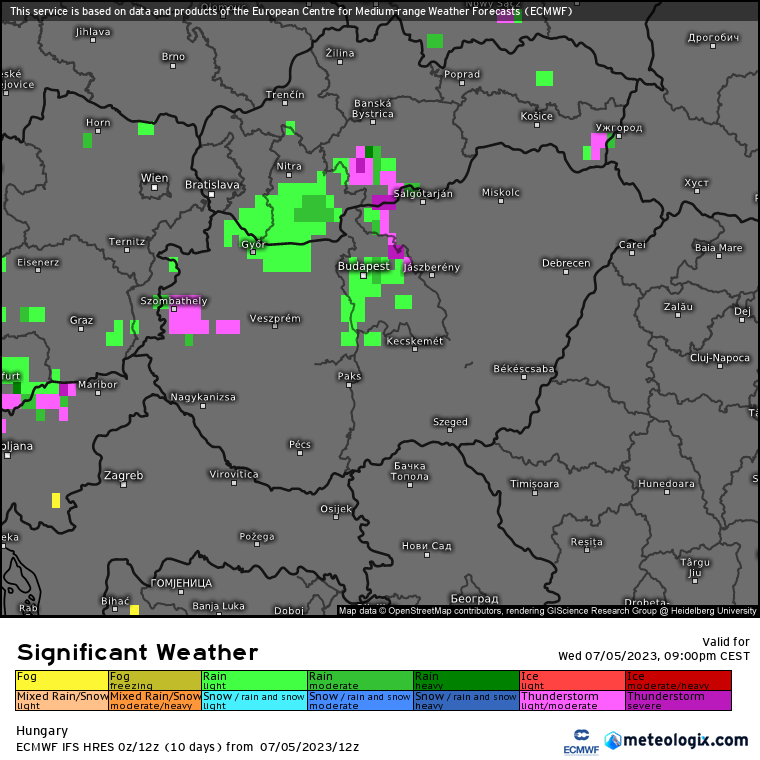This screenshot has width=760, height=760.
Task: Click the Szeged city marker
Action: pos(450,432)
